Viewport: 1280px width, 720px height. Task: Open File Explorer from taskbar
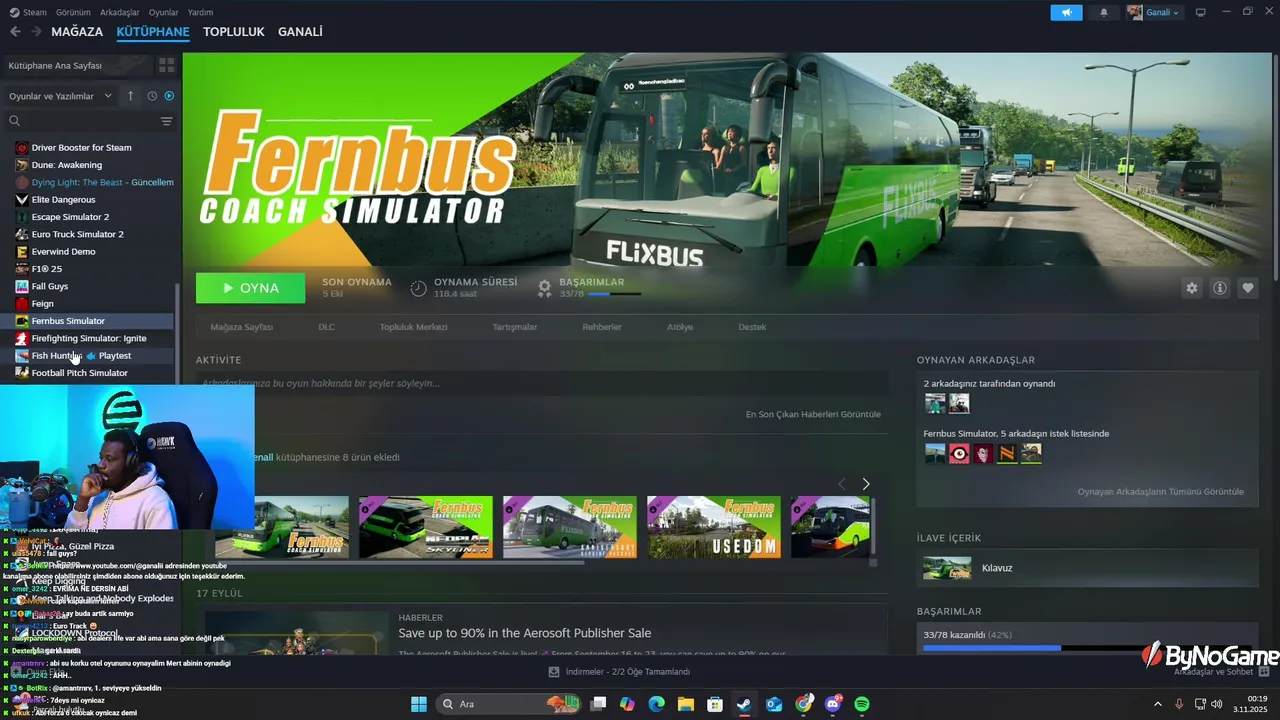coord(686,704)
